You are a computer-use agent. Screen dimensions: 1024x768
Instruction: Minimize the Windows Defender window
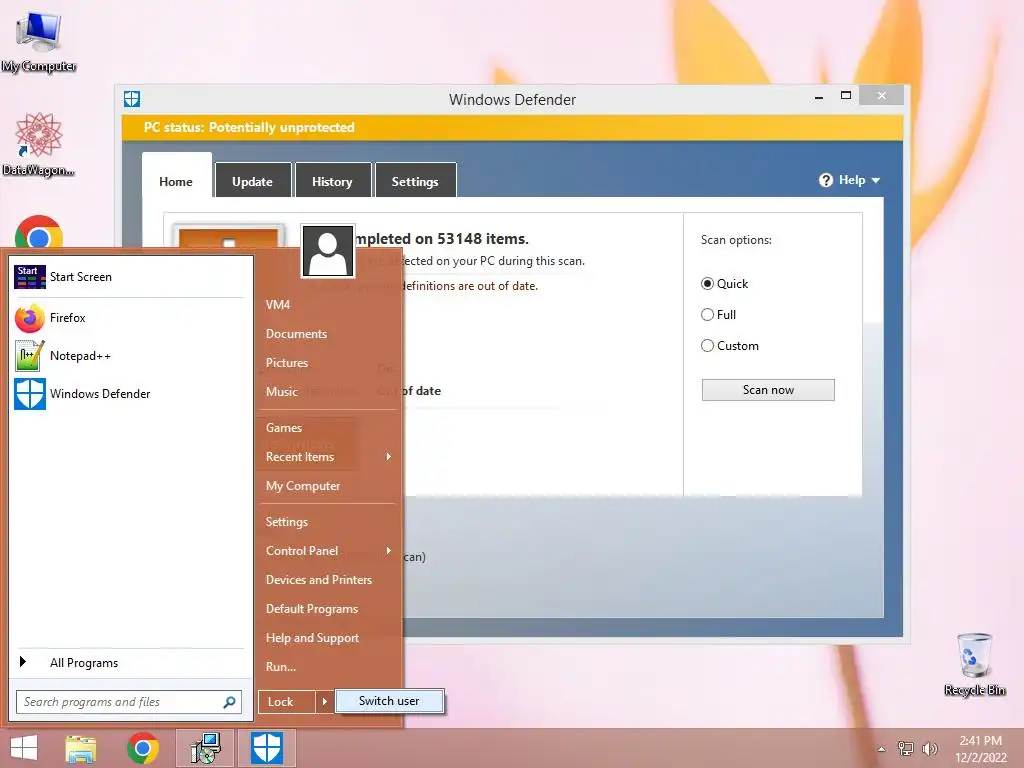(x=819, y=97)
